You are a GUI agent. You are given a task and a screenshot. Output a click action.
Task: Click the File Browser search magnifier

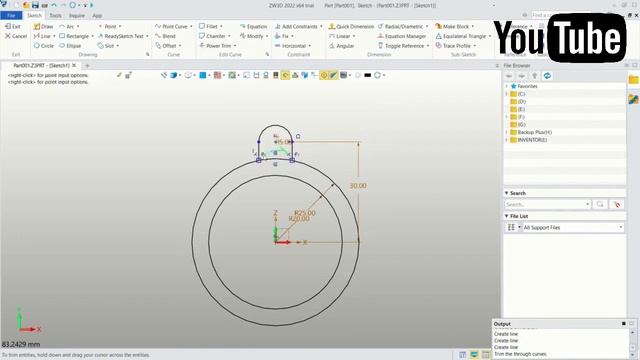pyautogui.click(x=600, y=204)
